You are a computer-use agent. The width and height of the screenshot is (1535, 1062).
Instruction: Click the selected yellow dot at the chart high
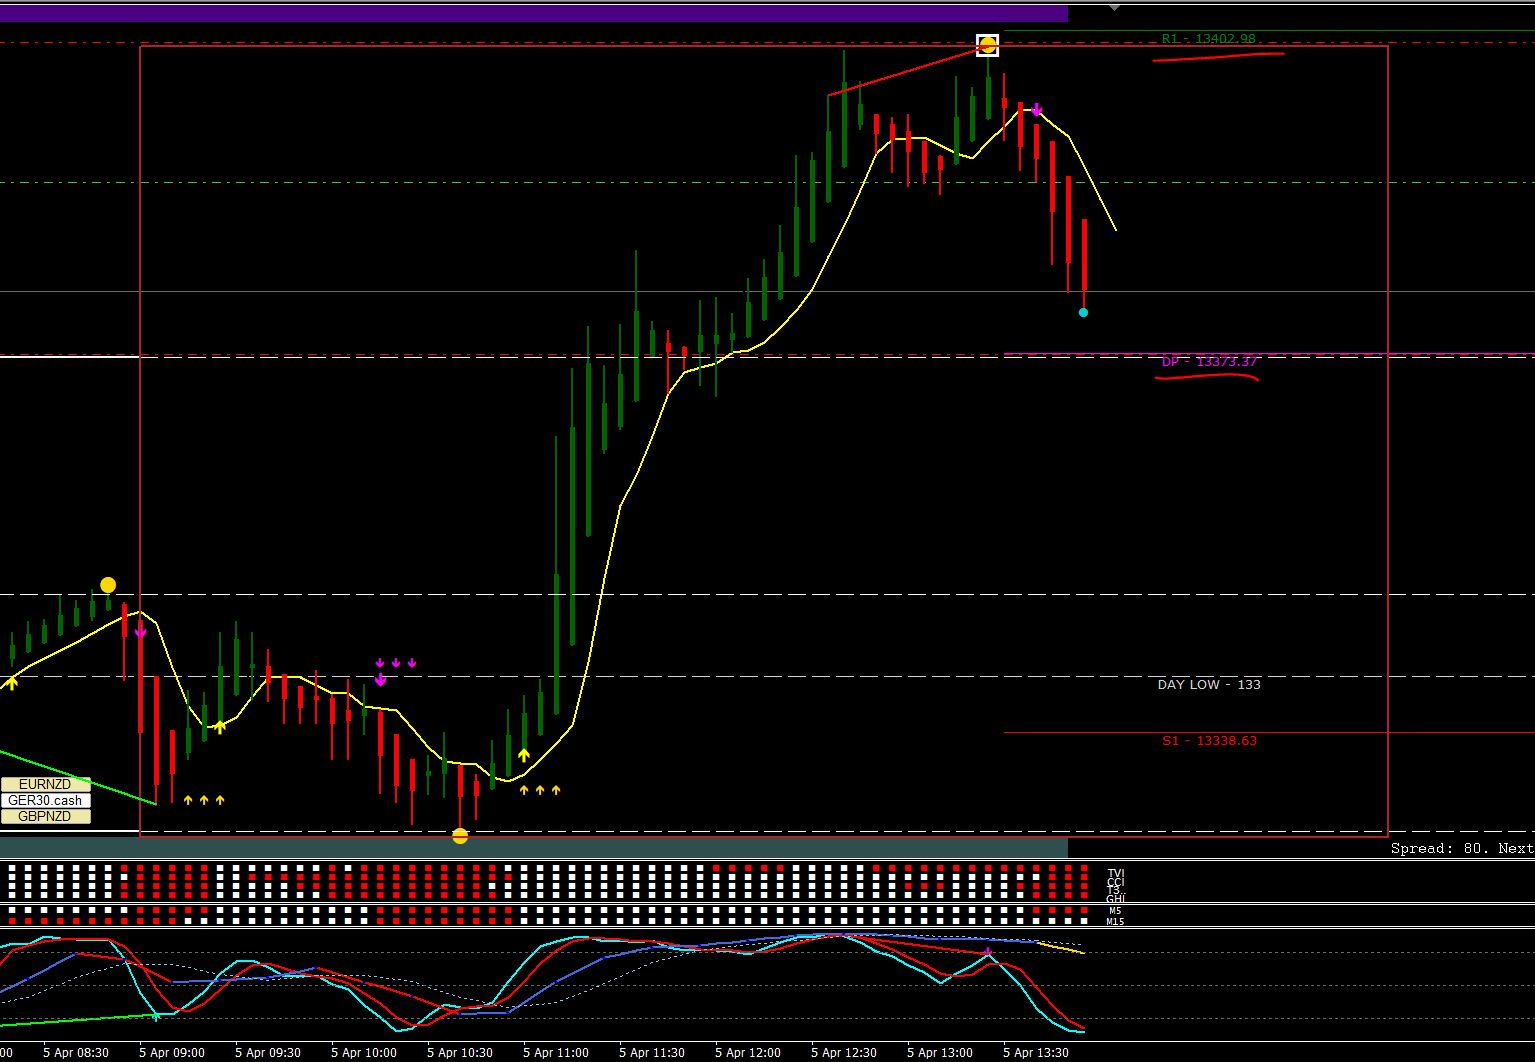tap(988, 45)
